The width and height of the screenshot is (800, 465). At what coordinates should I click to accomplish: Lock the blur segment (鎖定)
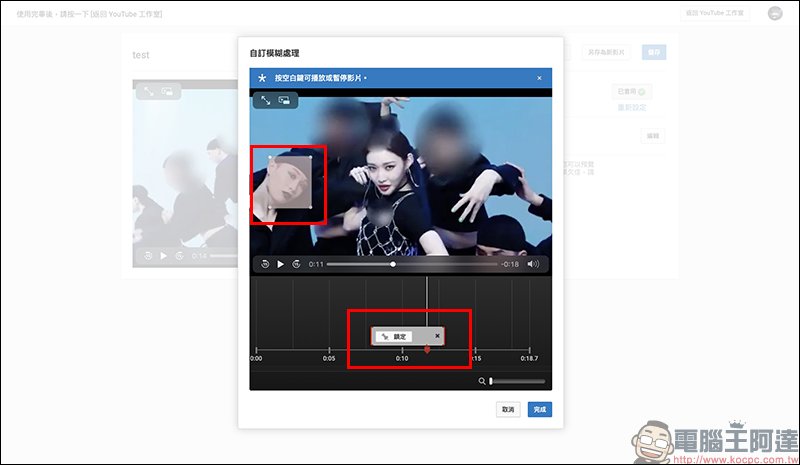394,336
